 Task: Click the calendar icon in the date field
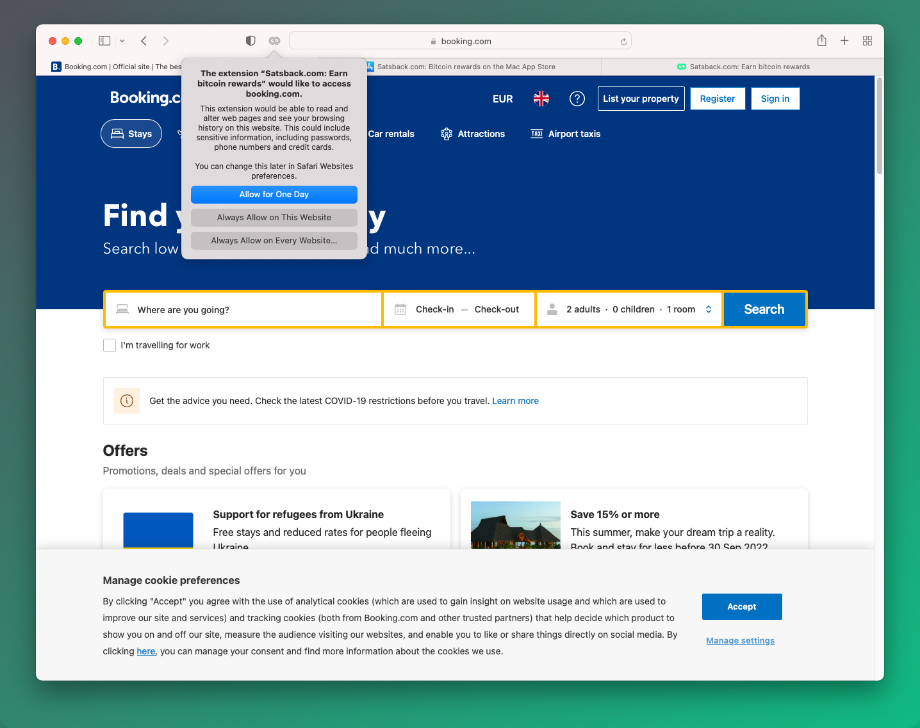[400, 309]
